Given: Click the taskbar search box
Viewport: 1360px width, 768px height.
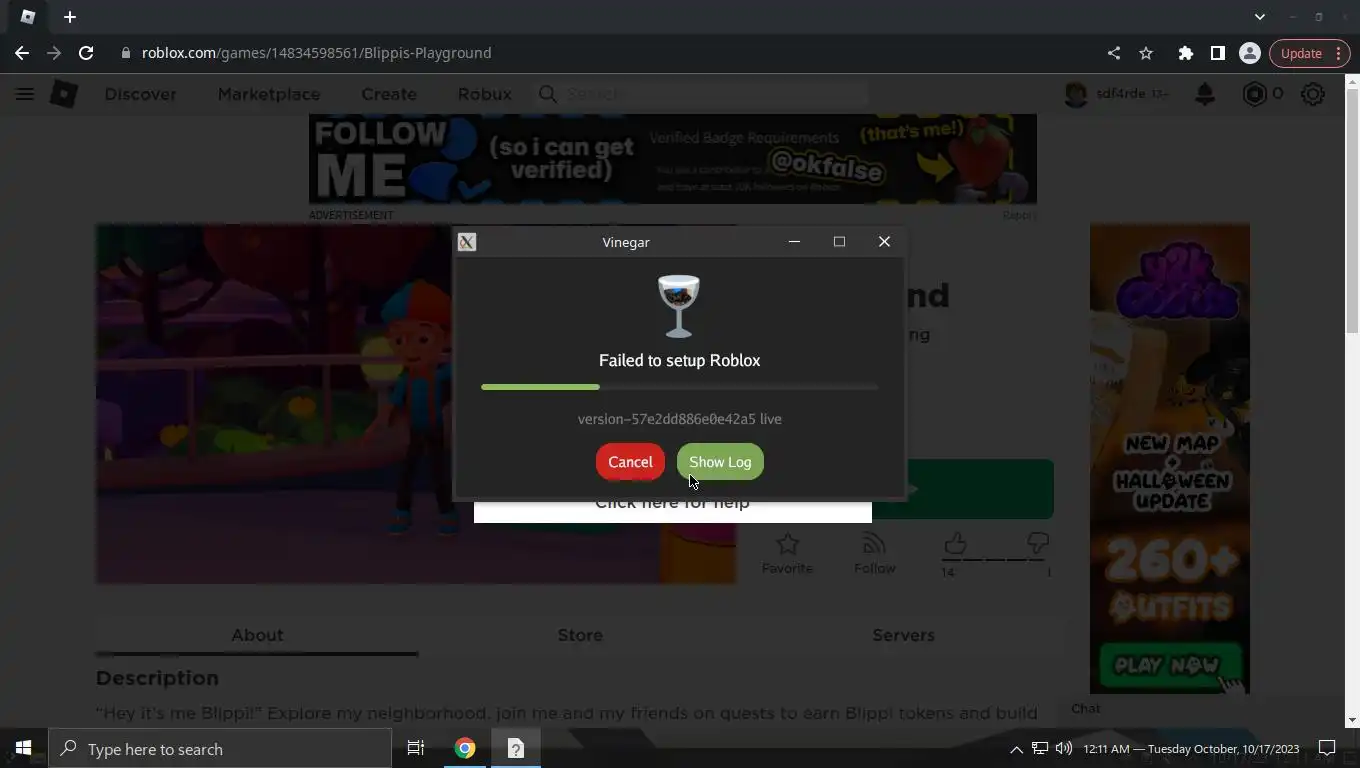Looking at the screenshot, I should (x=220, y=749).
